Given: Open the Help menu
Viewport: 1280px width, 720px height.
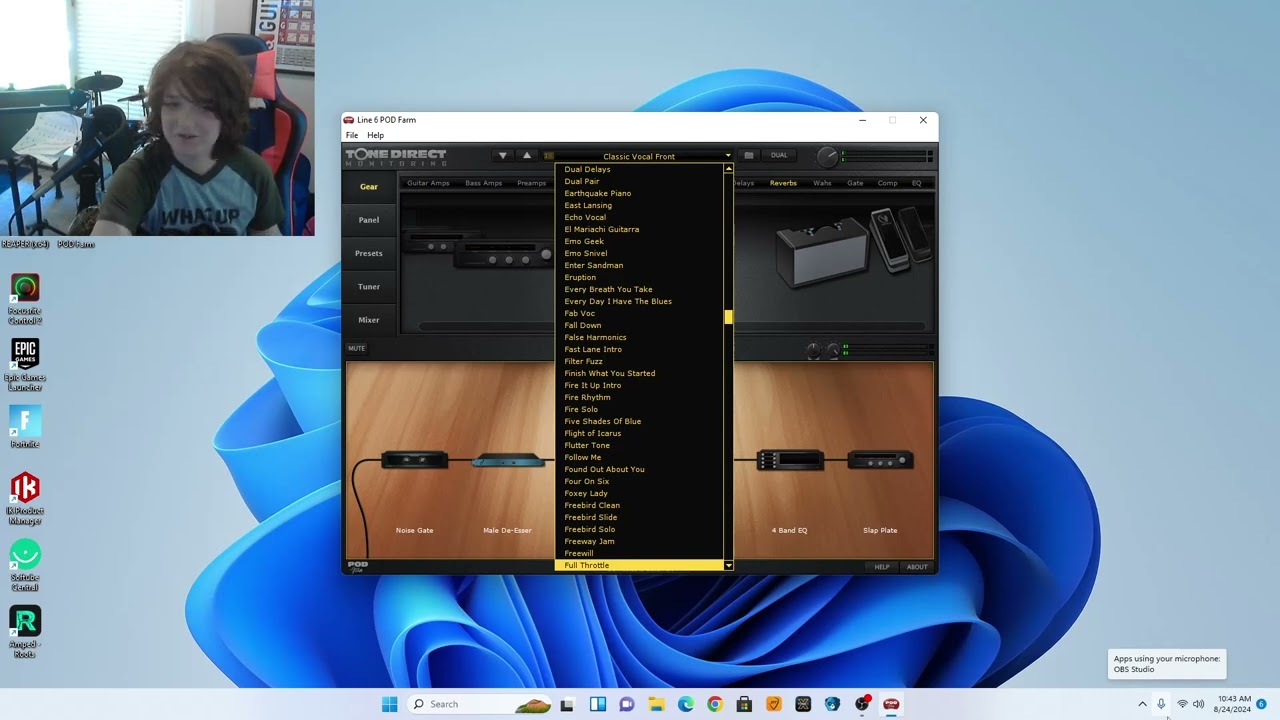Looking at the screenshot, I should [x=375, y=135].
